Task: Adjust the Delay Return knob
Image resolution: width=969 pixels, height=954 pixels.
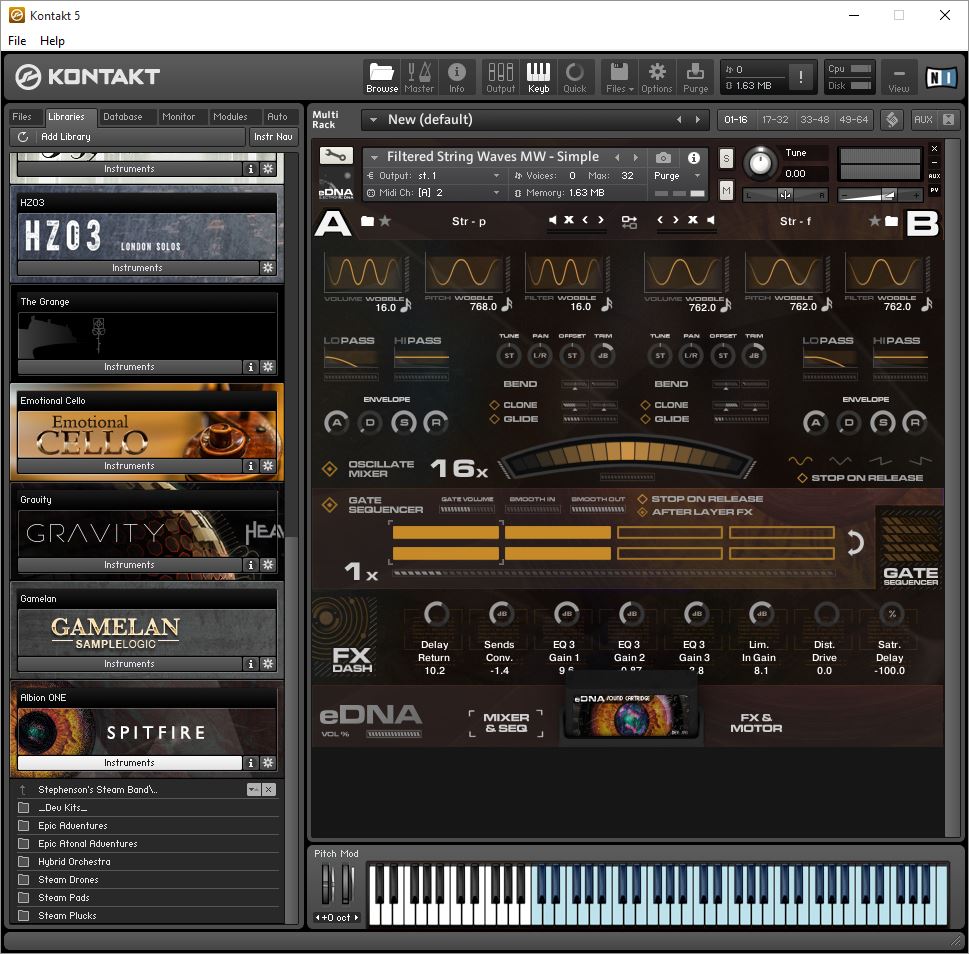Action: [436, 614]
